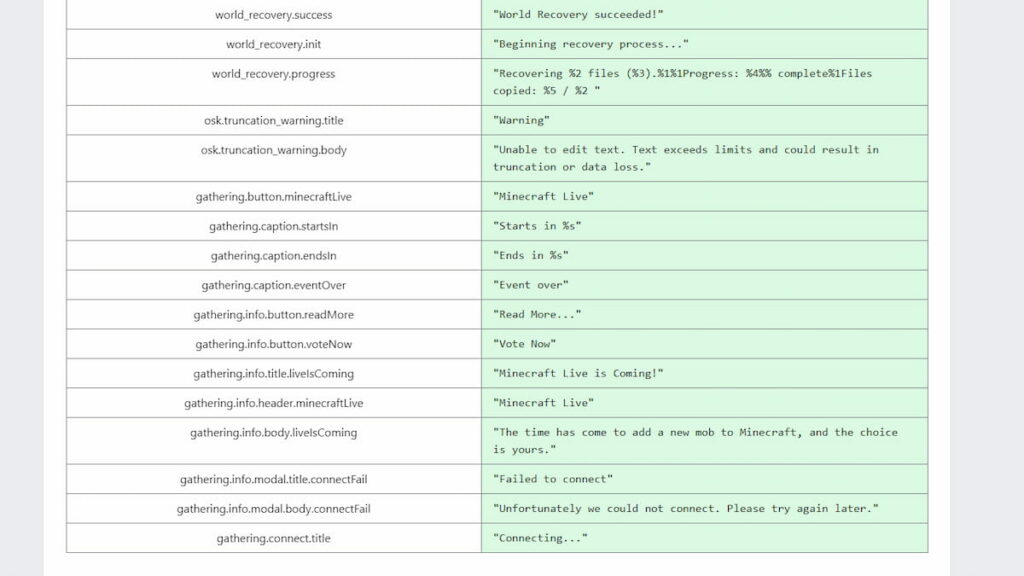Select the "Unfortunately we could not connect" message
1024x576 pixels.
[x=686, y=509]
